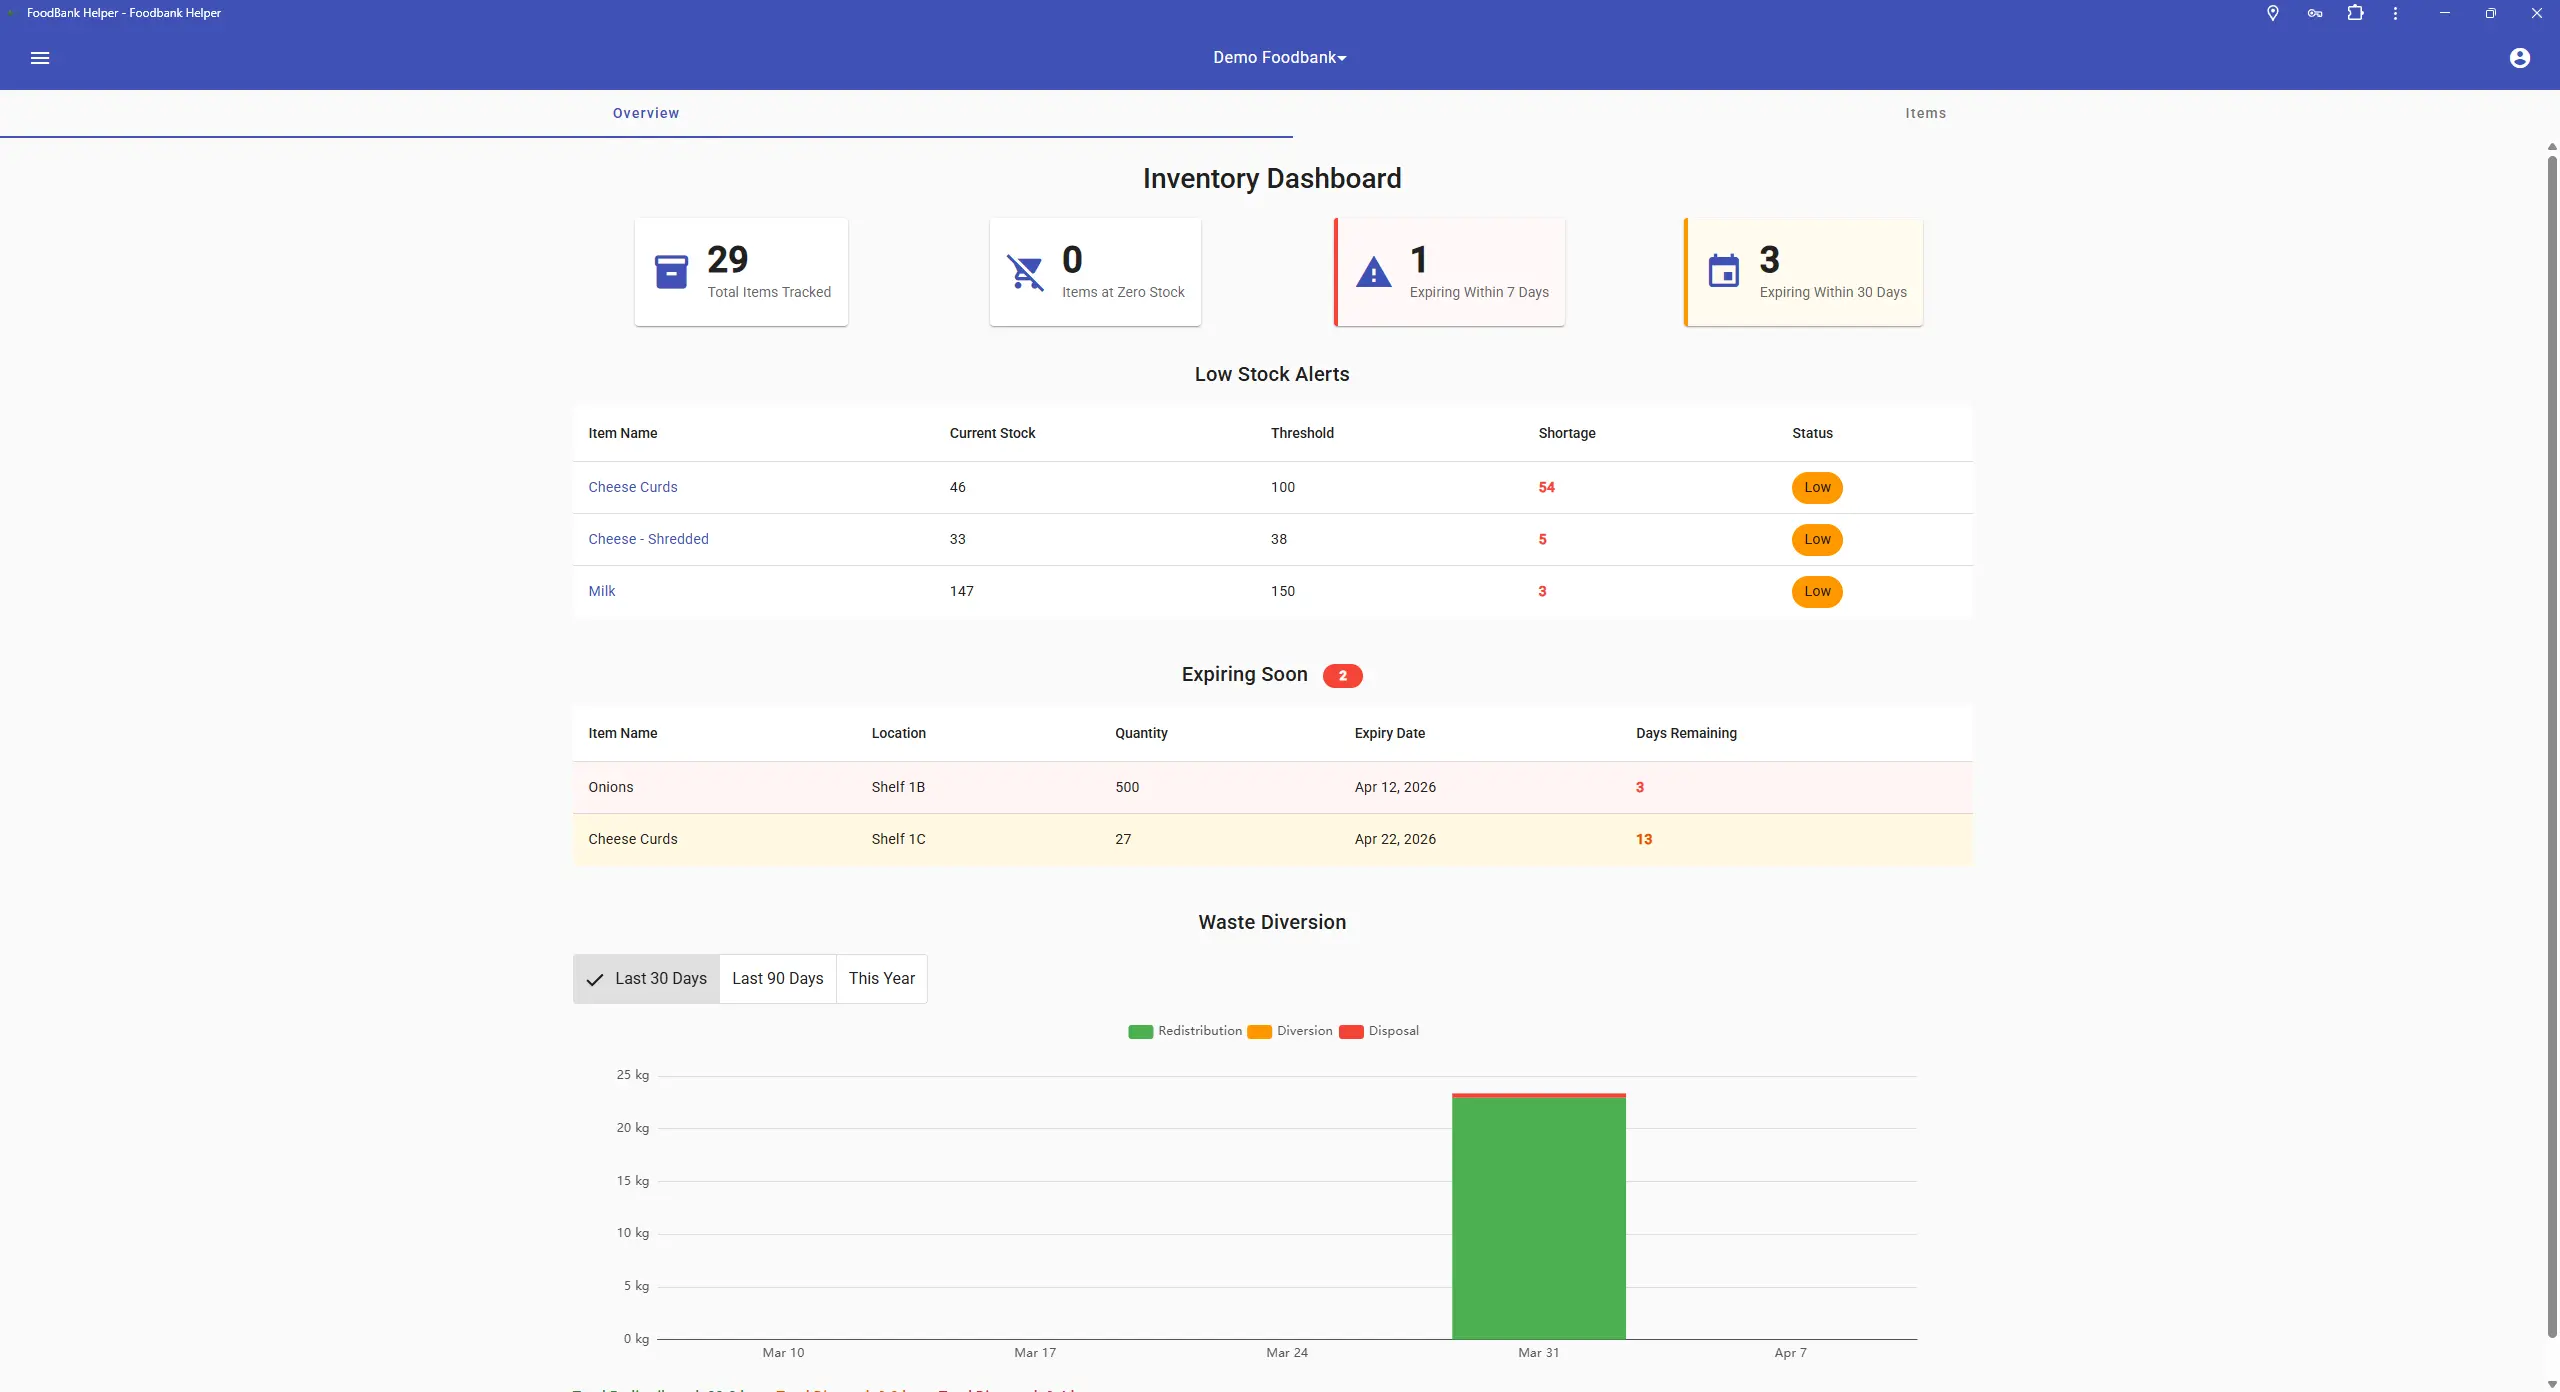
Task: Click the Total Items Tracked inventory icon
Action: pos(671,271)
